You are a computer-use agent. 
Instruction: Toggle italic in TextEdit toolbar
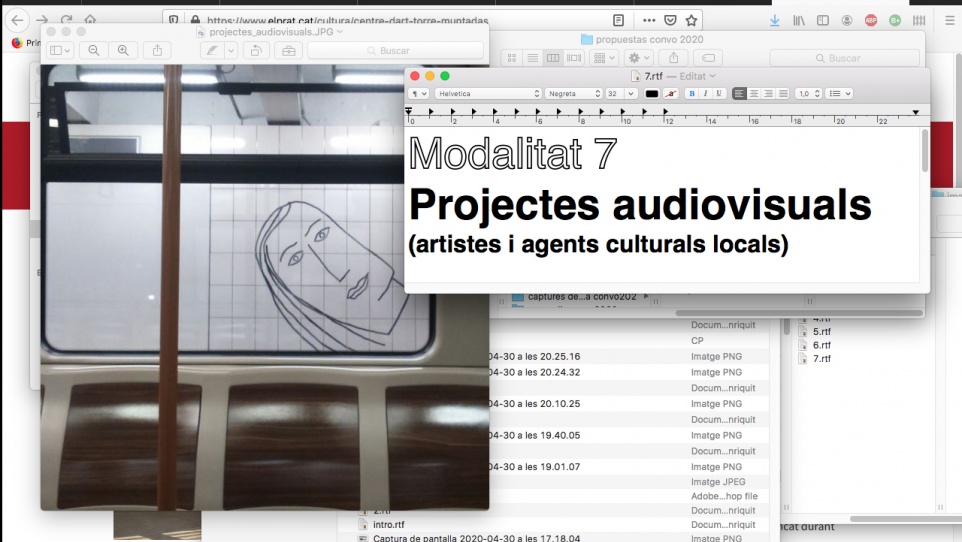(705, 93)
